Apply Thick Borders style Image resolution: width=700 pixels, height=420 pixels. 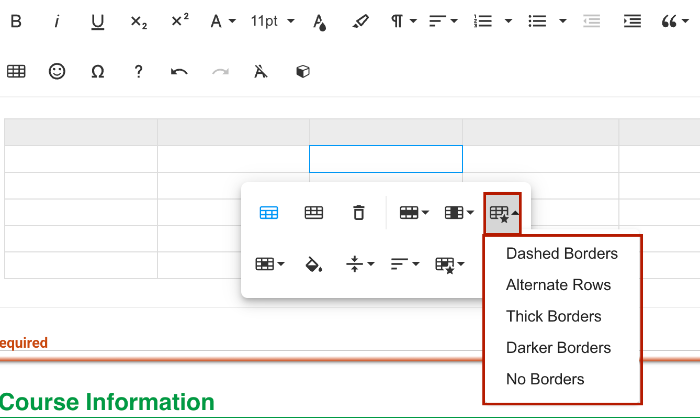point(554,316)
